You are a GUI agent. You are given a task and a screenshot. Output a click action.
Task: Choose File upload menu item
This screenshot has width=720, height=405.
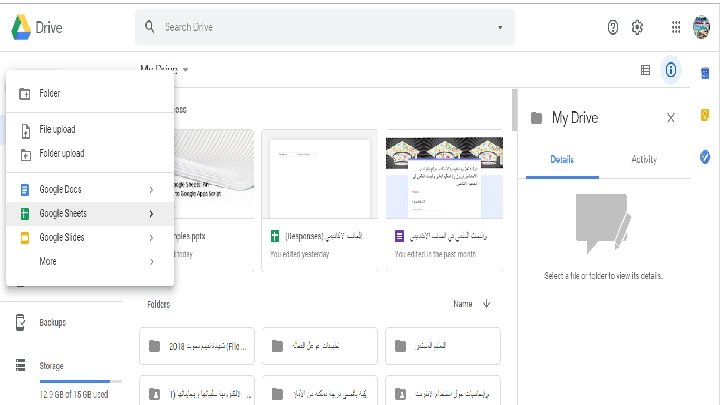(x=90, y=130)
